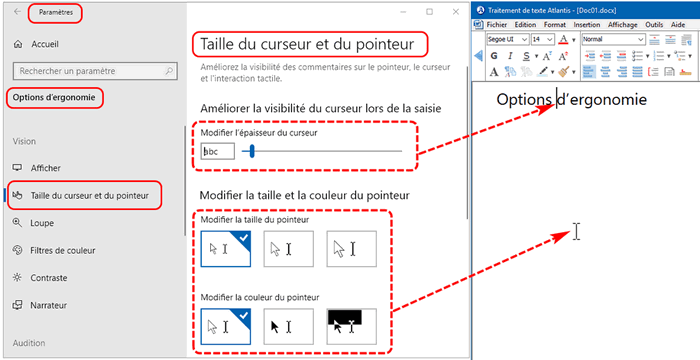
Task: Toggle bold (G) formatting in Atlantis
Action: (494, 55)
